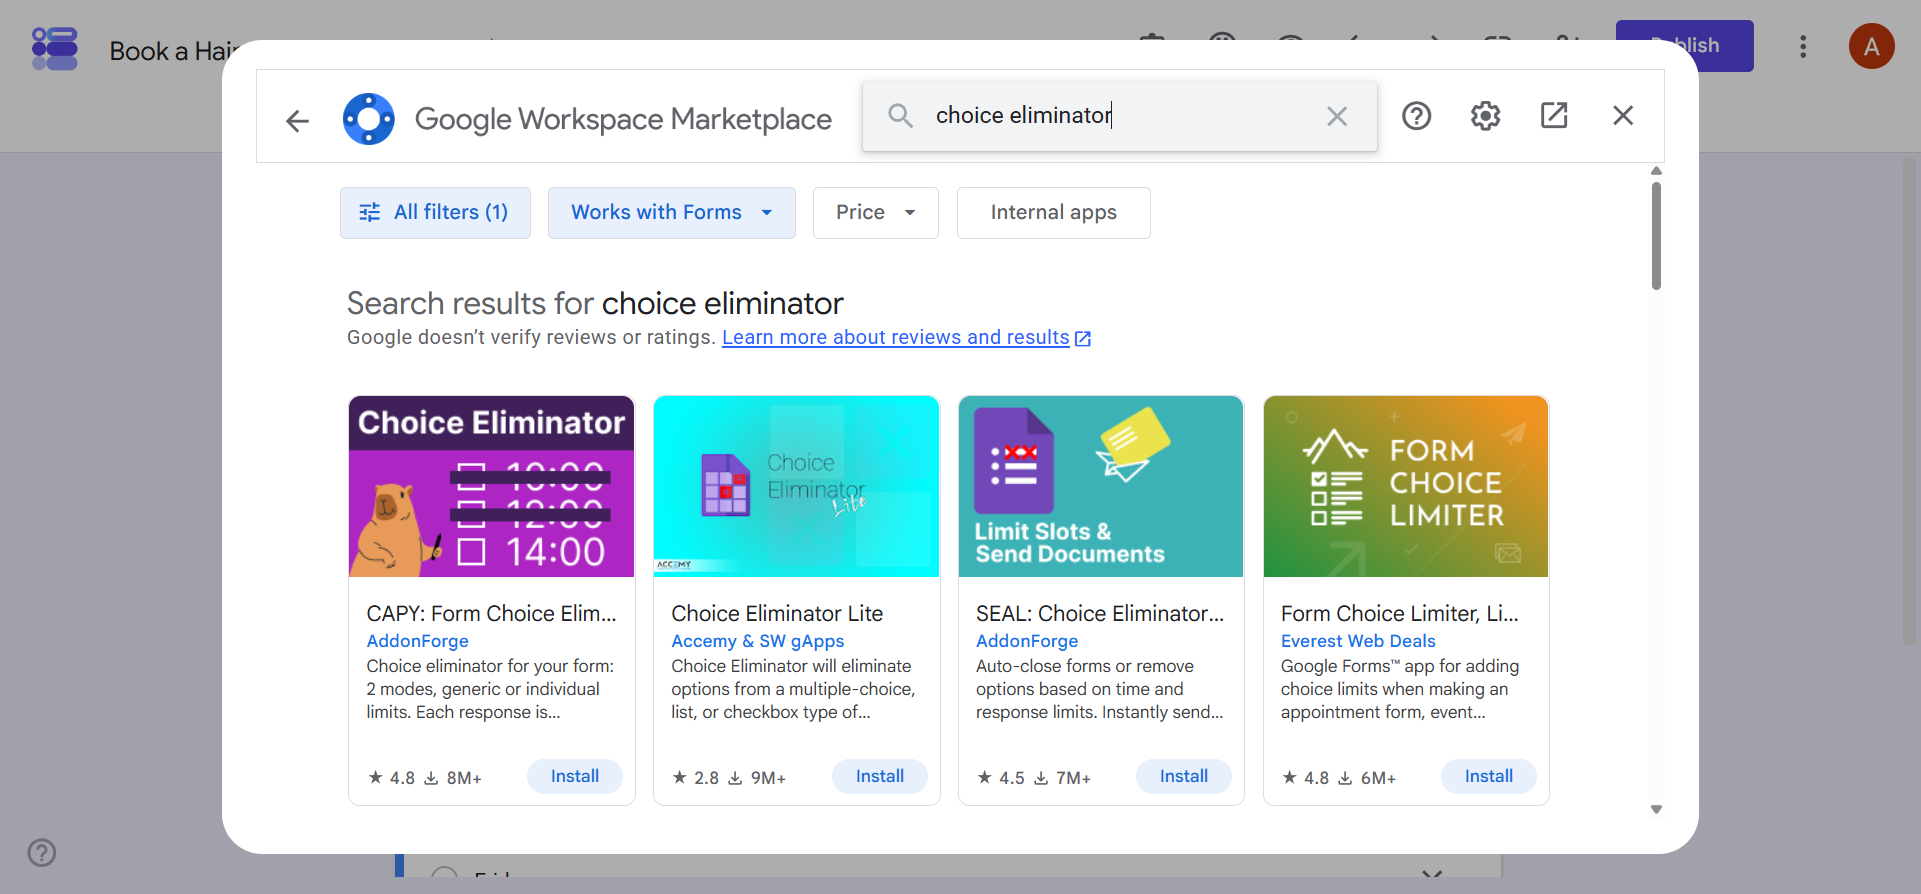This screenshot has height=894, width=1921.
Task: Click the help icon at bottom left
Action: 42,853
